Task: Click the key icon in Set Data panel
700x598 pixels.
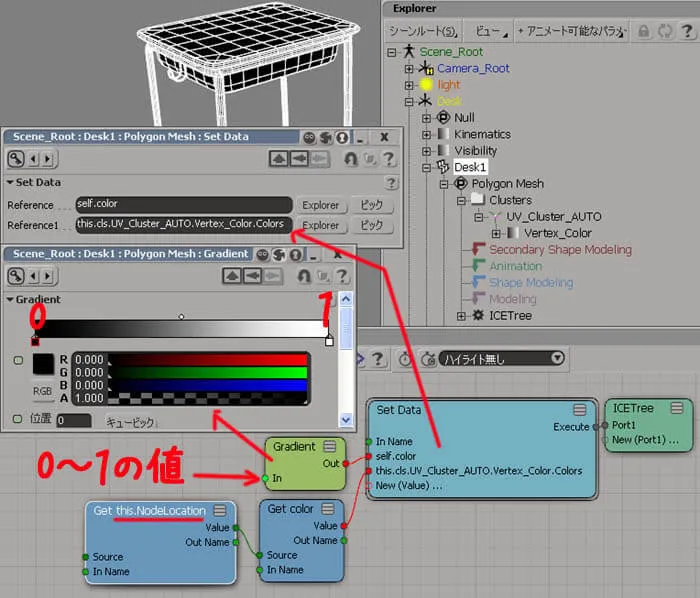Action: tap(16, 158)
